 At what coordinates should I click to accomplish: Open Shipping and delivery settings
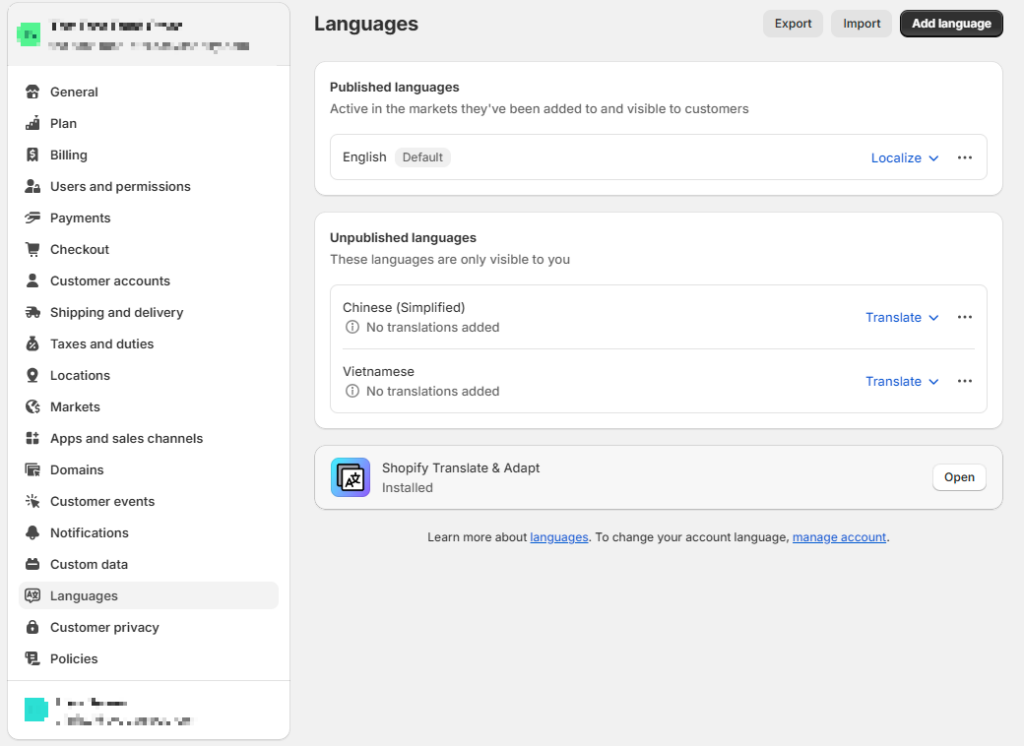149,312
